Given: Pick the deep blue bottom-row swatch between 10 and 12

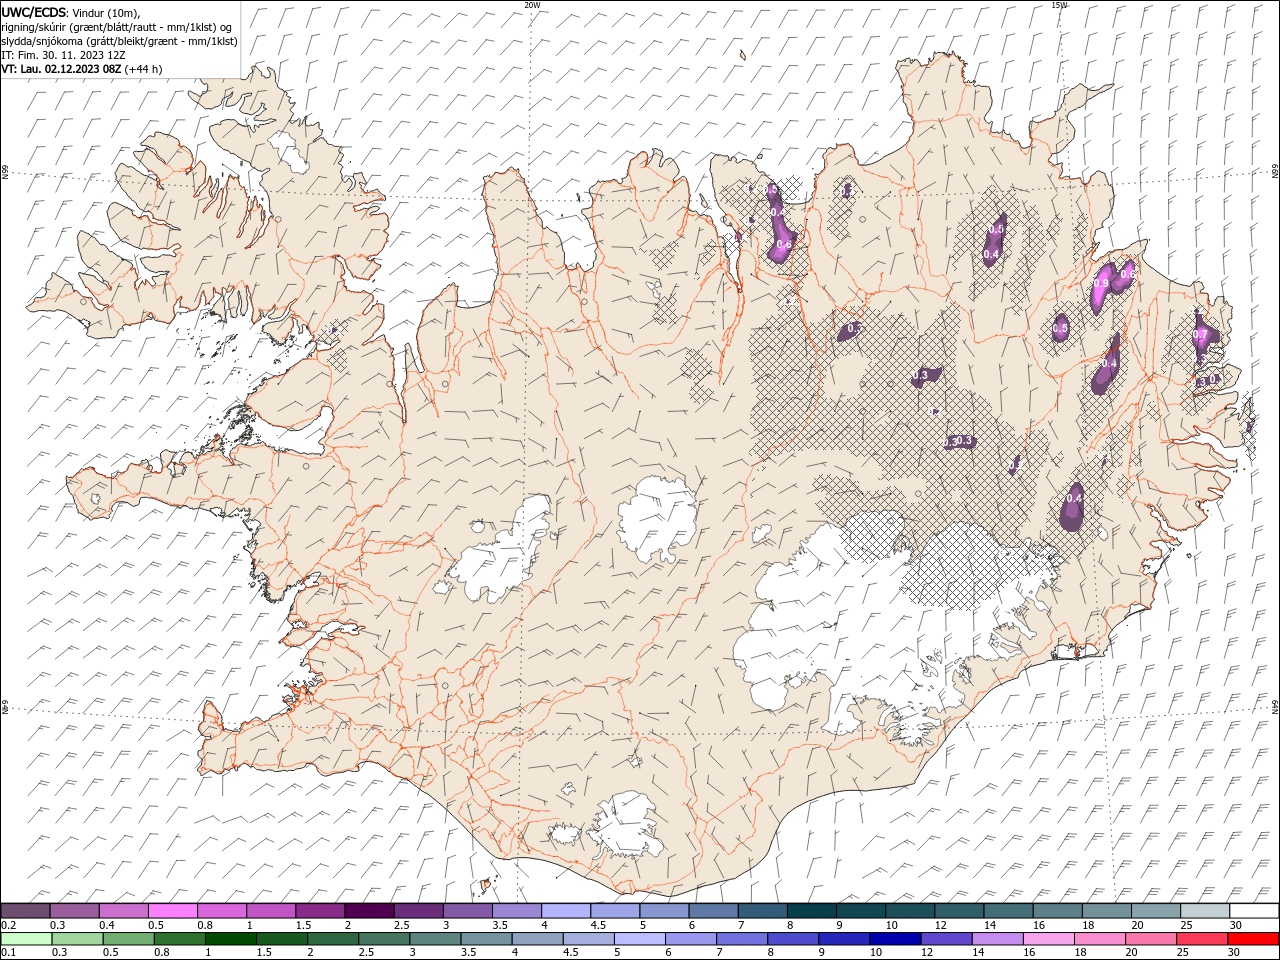Looking at the screenshot, I should (894, 939).
